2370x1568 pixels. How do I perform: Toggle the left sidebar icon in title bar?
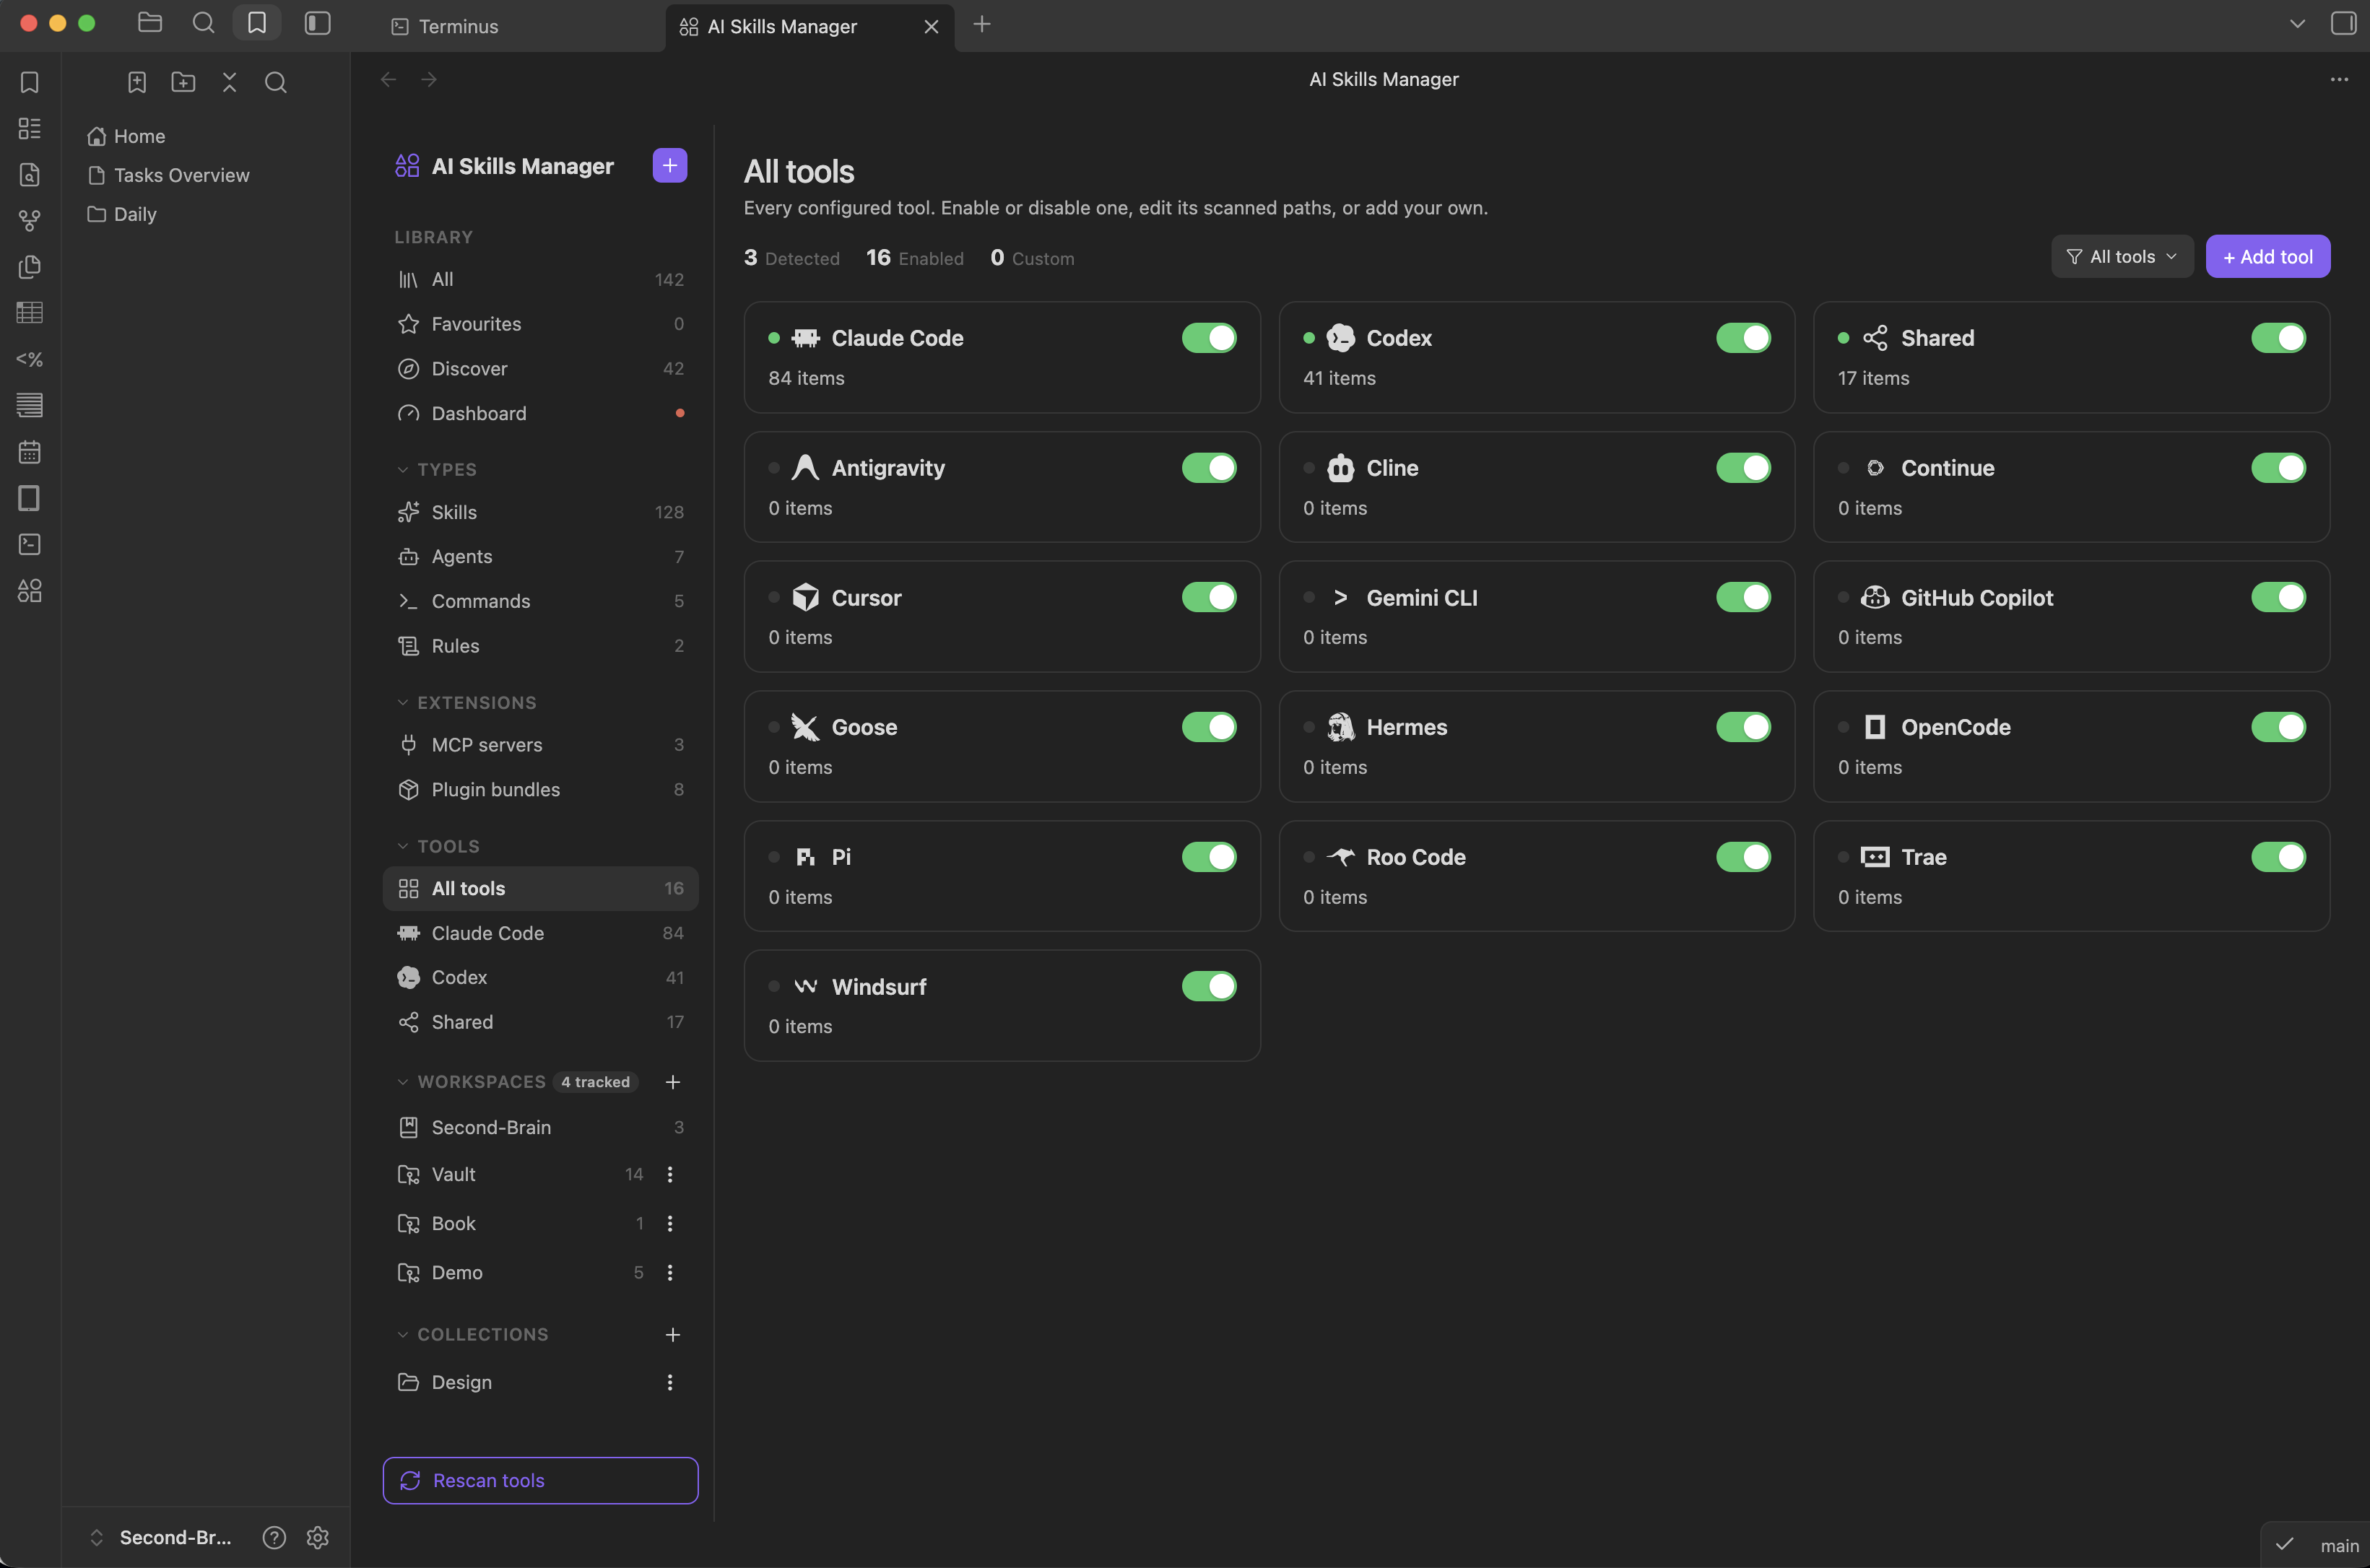pyautogui.click(x=317, y=23)
